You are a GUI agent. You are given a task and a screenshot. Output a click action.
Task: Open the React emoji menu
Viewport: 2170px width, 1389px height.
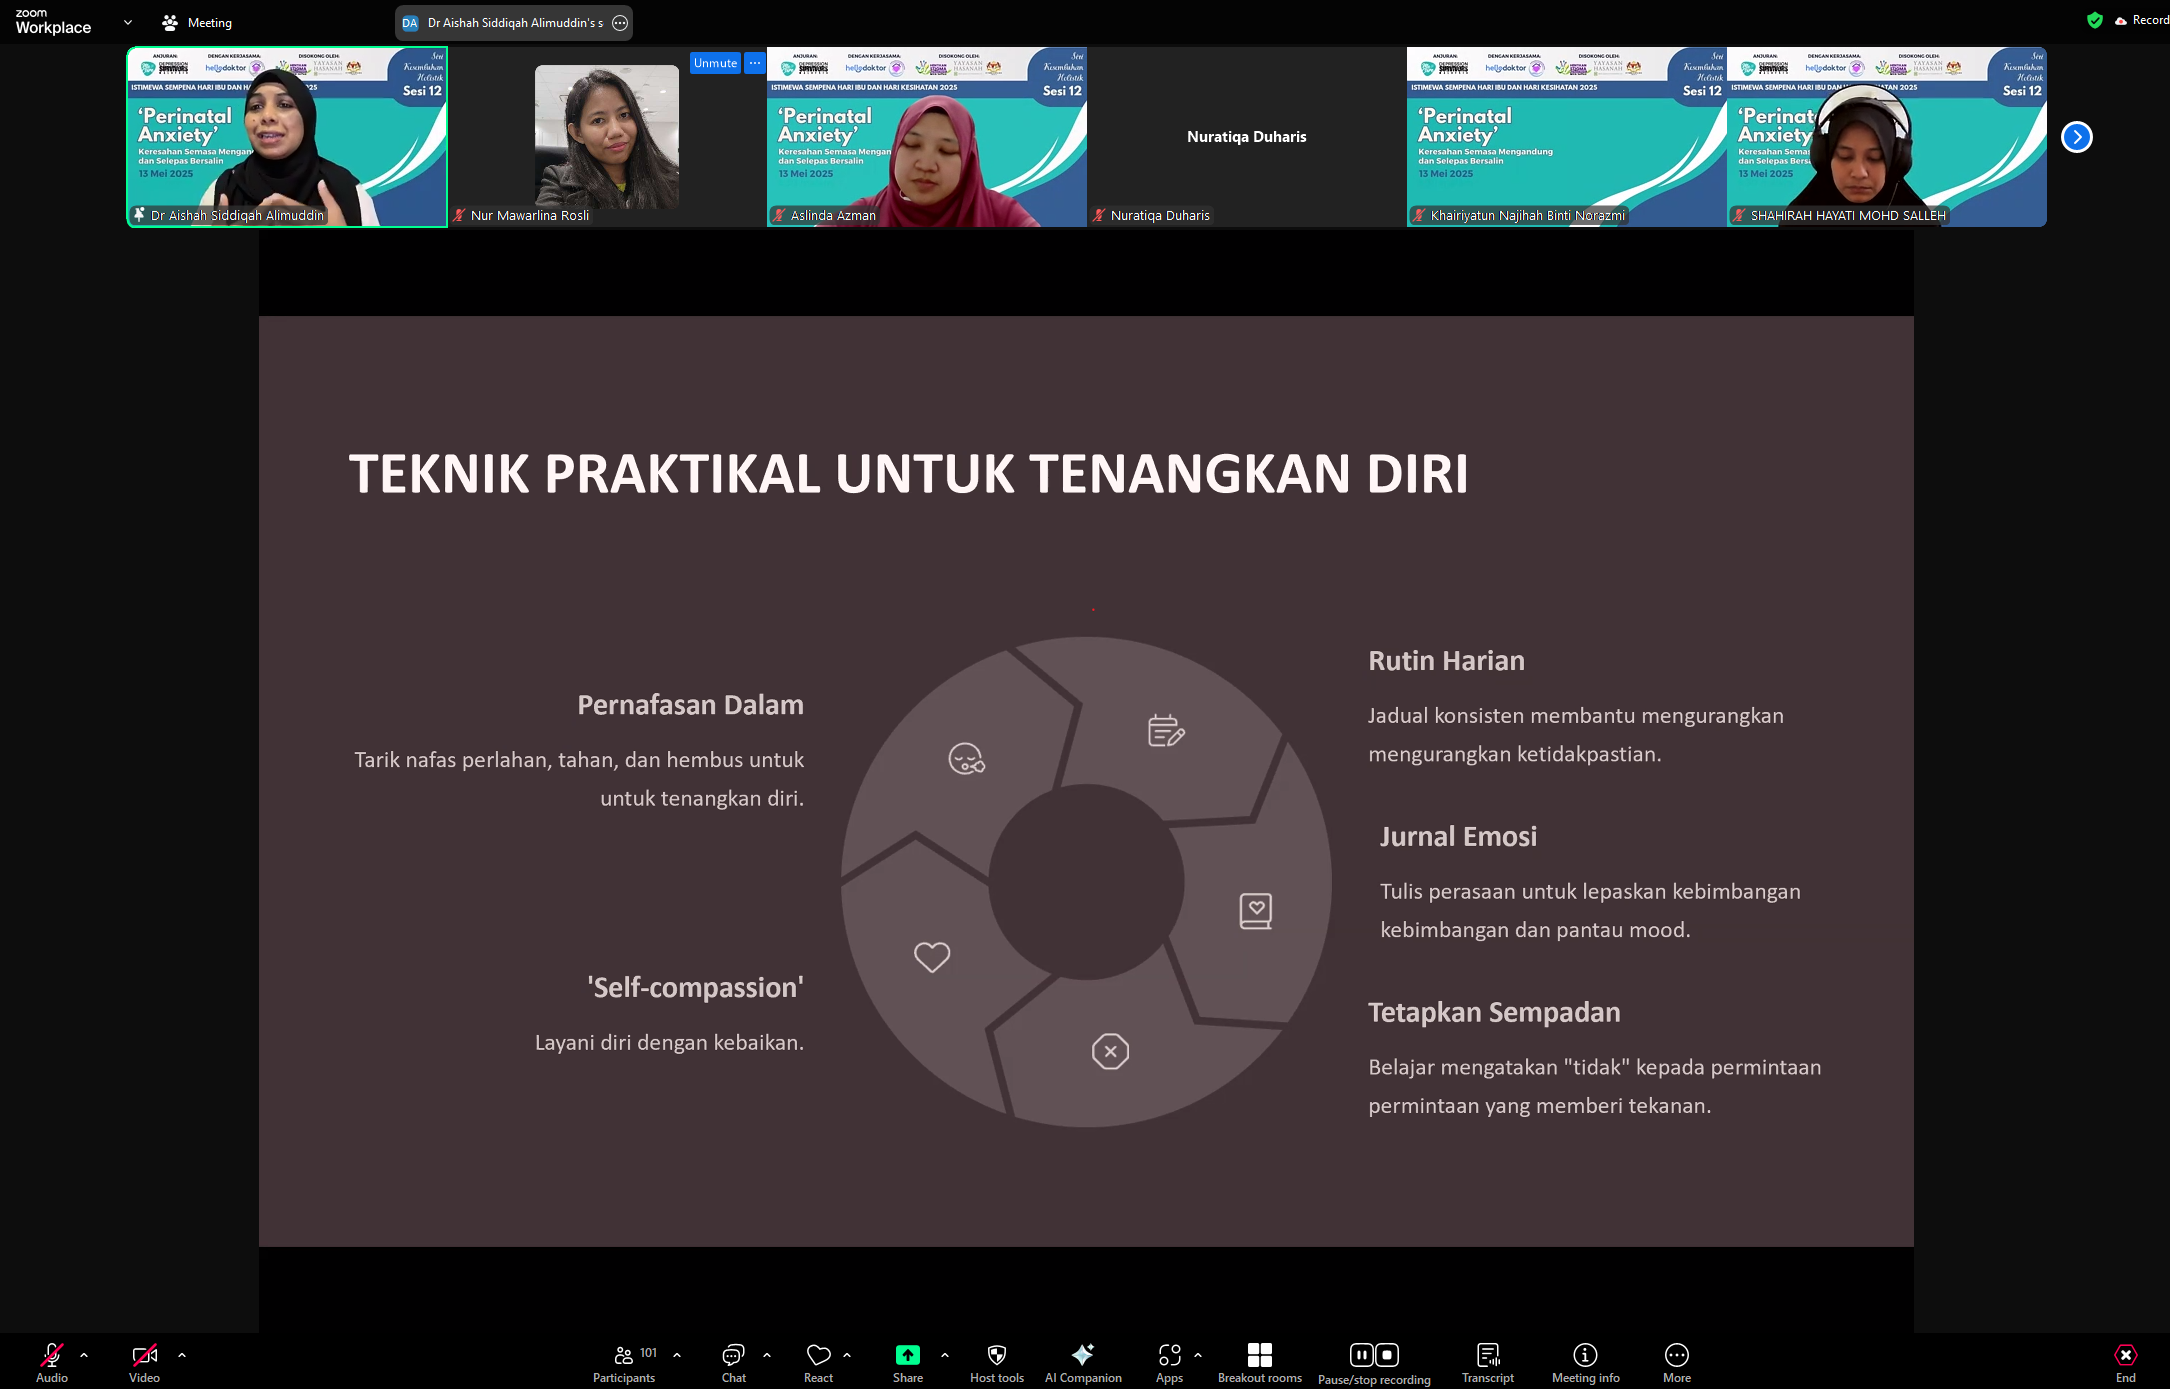point(818,1362)
